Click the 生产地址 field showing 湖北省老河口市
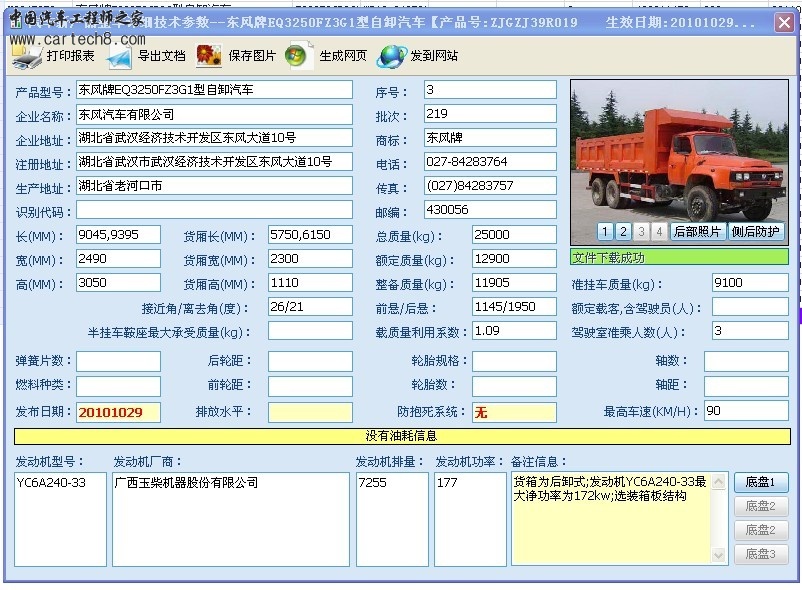This screenshot has height=590, width=802. pos(214,186)
